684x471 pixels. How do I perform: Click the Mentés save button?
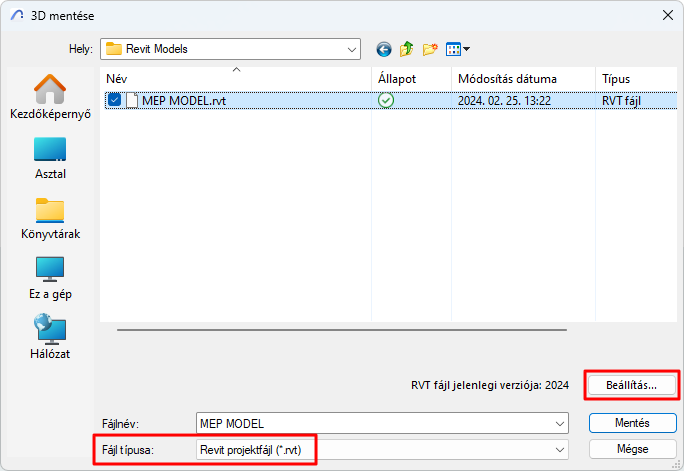633,423
